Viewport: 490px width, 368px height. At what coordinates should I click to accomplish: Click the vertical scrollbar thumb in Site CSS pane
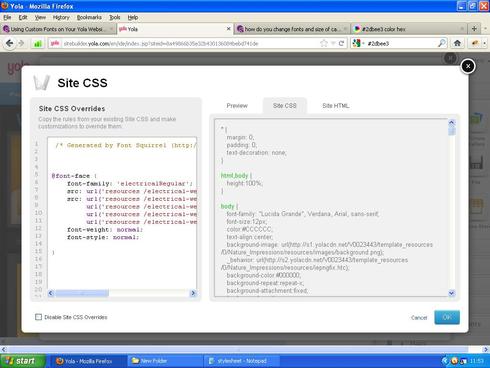pyautogui.click(x=452, y=131)
